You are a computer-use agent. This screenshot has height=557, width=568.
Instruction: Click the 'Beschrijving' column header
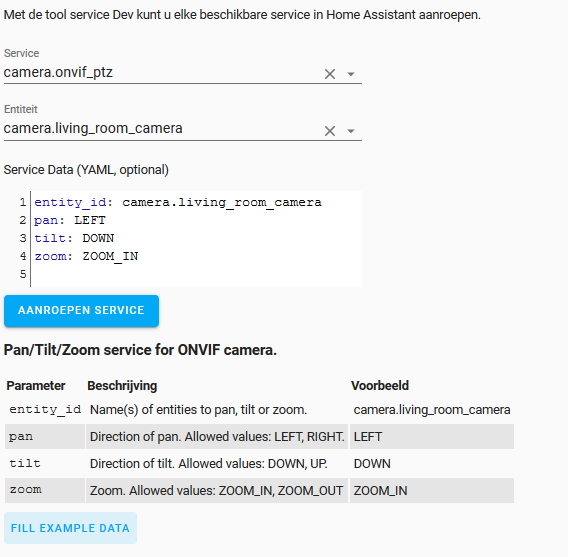(122, 386)
